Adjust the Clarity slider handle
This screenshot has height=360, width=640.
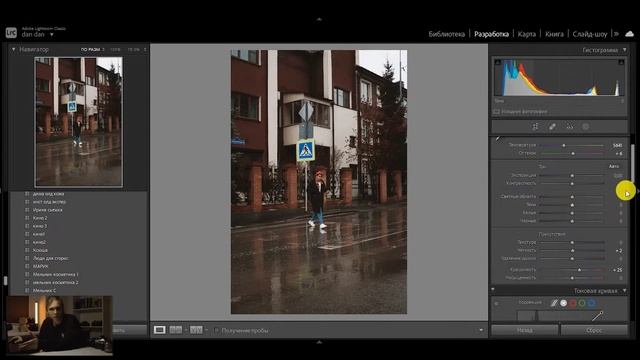572,251
